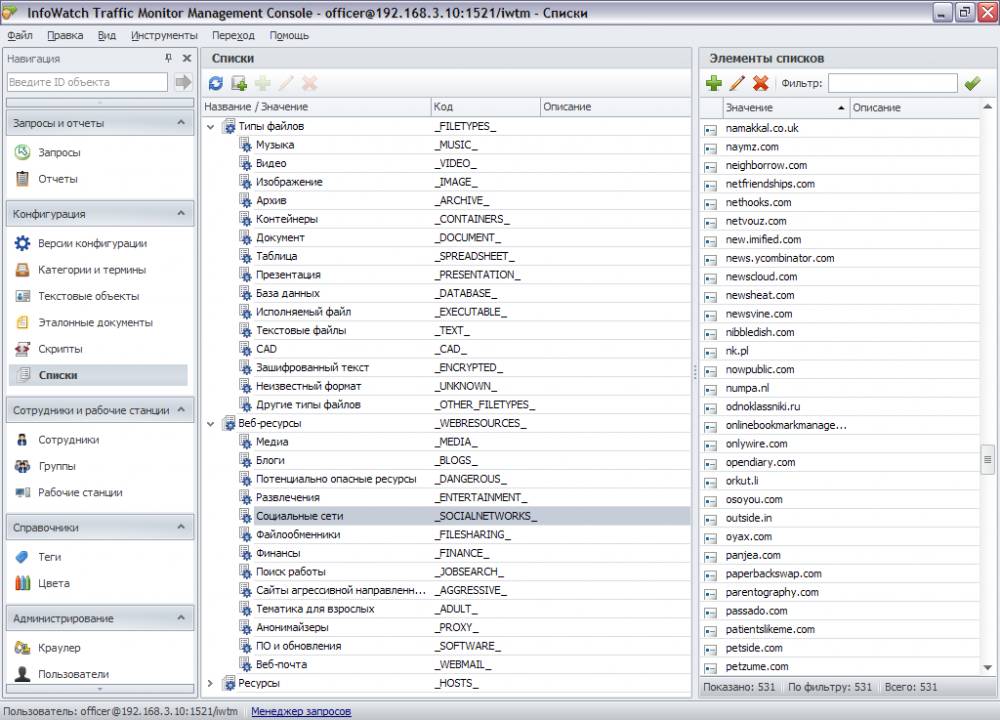Click in the Фильтр text field
Image resolution: width=1000 pixels, height=720 pixels.
[x=892, y=84]
